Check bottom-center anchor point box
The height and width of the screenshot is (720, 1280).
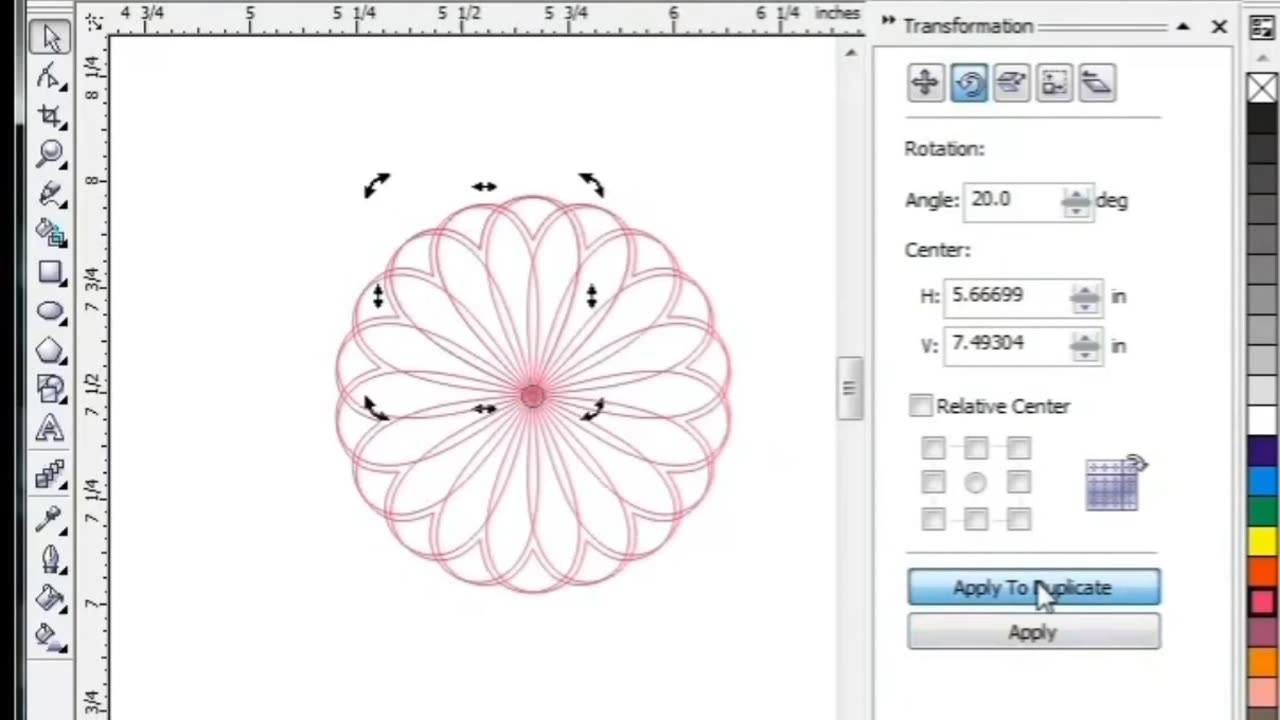(976, 518)
